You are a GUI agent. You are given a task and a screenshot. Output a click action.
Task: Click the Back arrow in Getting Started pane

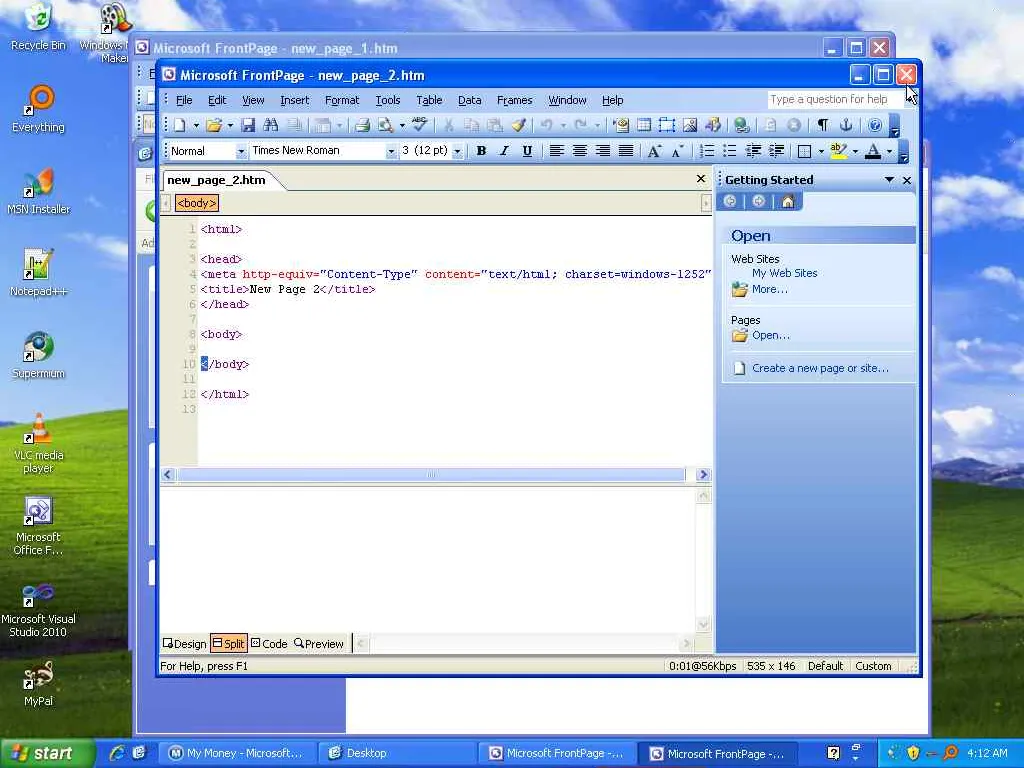[x=730, y=202]
